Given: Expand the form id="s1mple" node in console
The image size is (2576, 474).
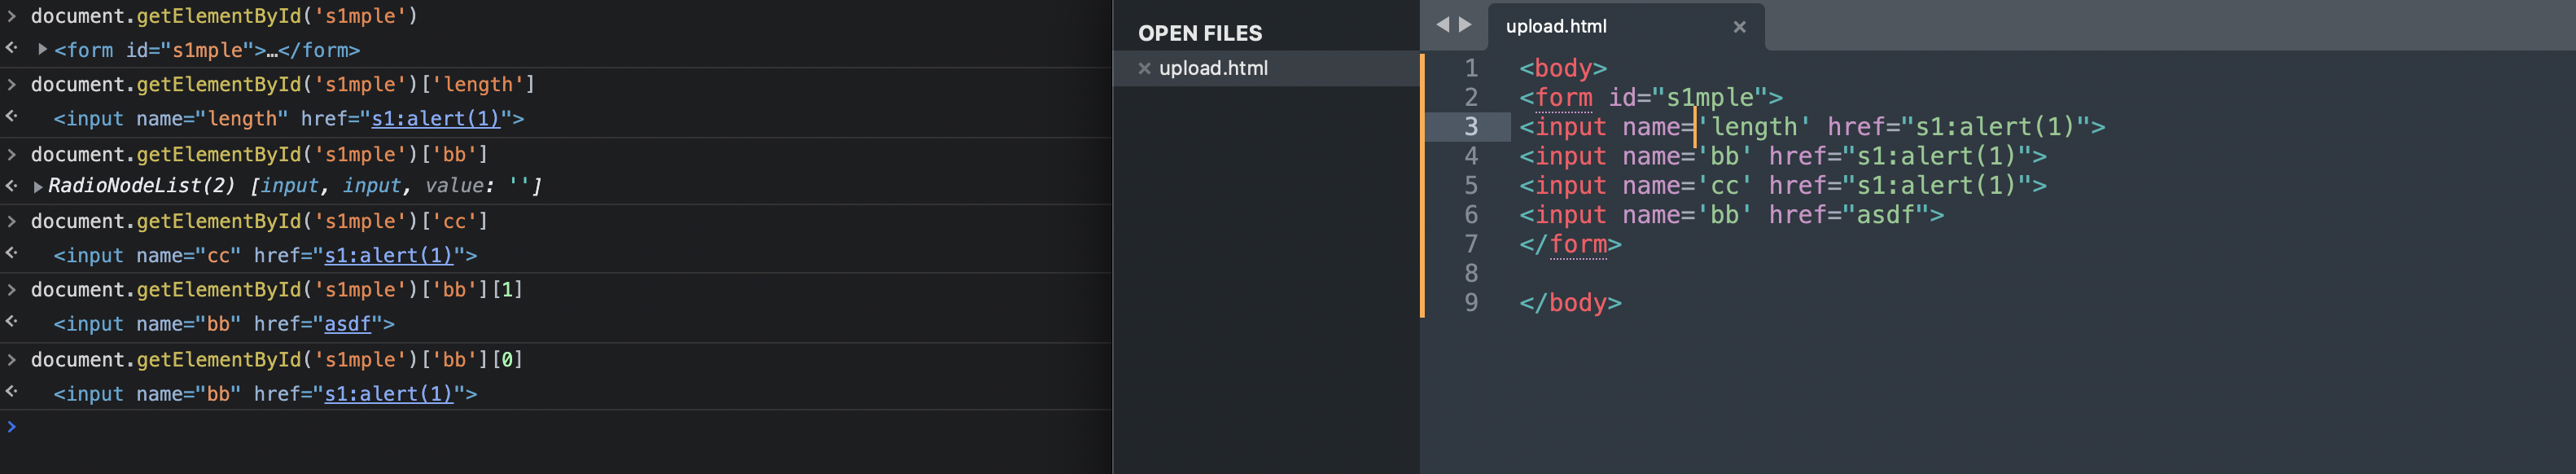Looking at the screenshot, I should point(43,49).
